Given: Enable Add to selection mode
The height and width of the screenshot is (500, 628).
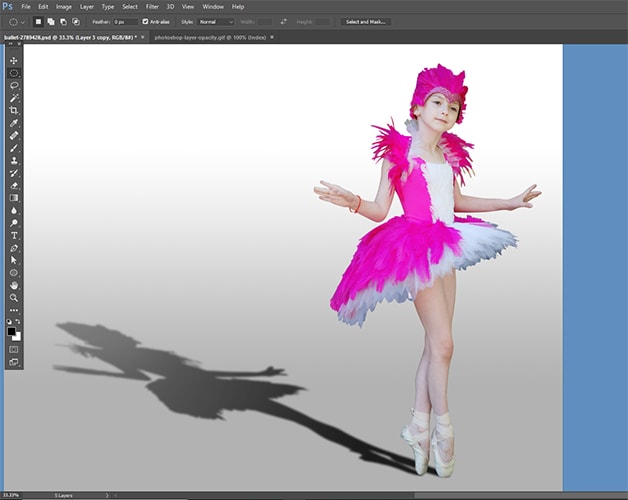Looking at the screenshot, I should 51,21.
